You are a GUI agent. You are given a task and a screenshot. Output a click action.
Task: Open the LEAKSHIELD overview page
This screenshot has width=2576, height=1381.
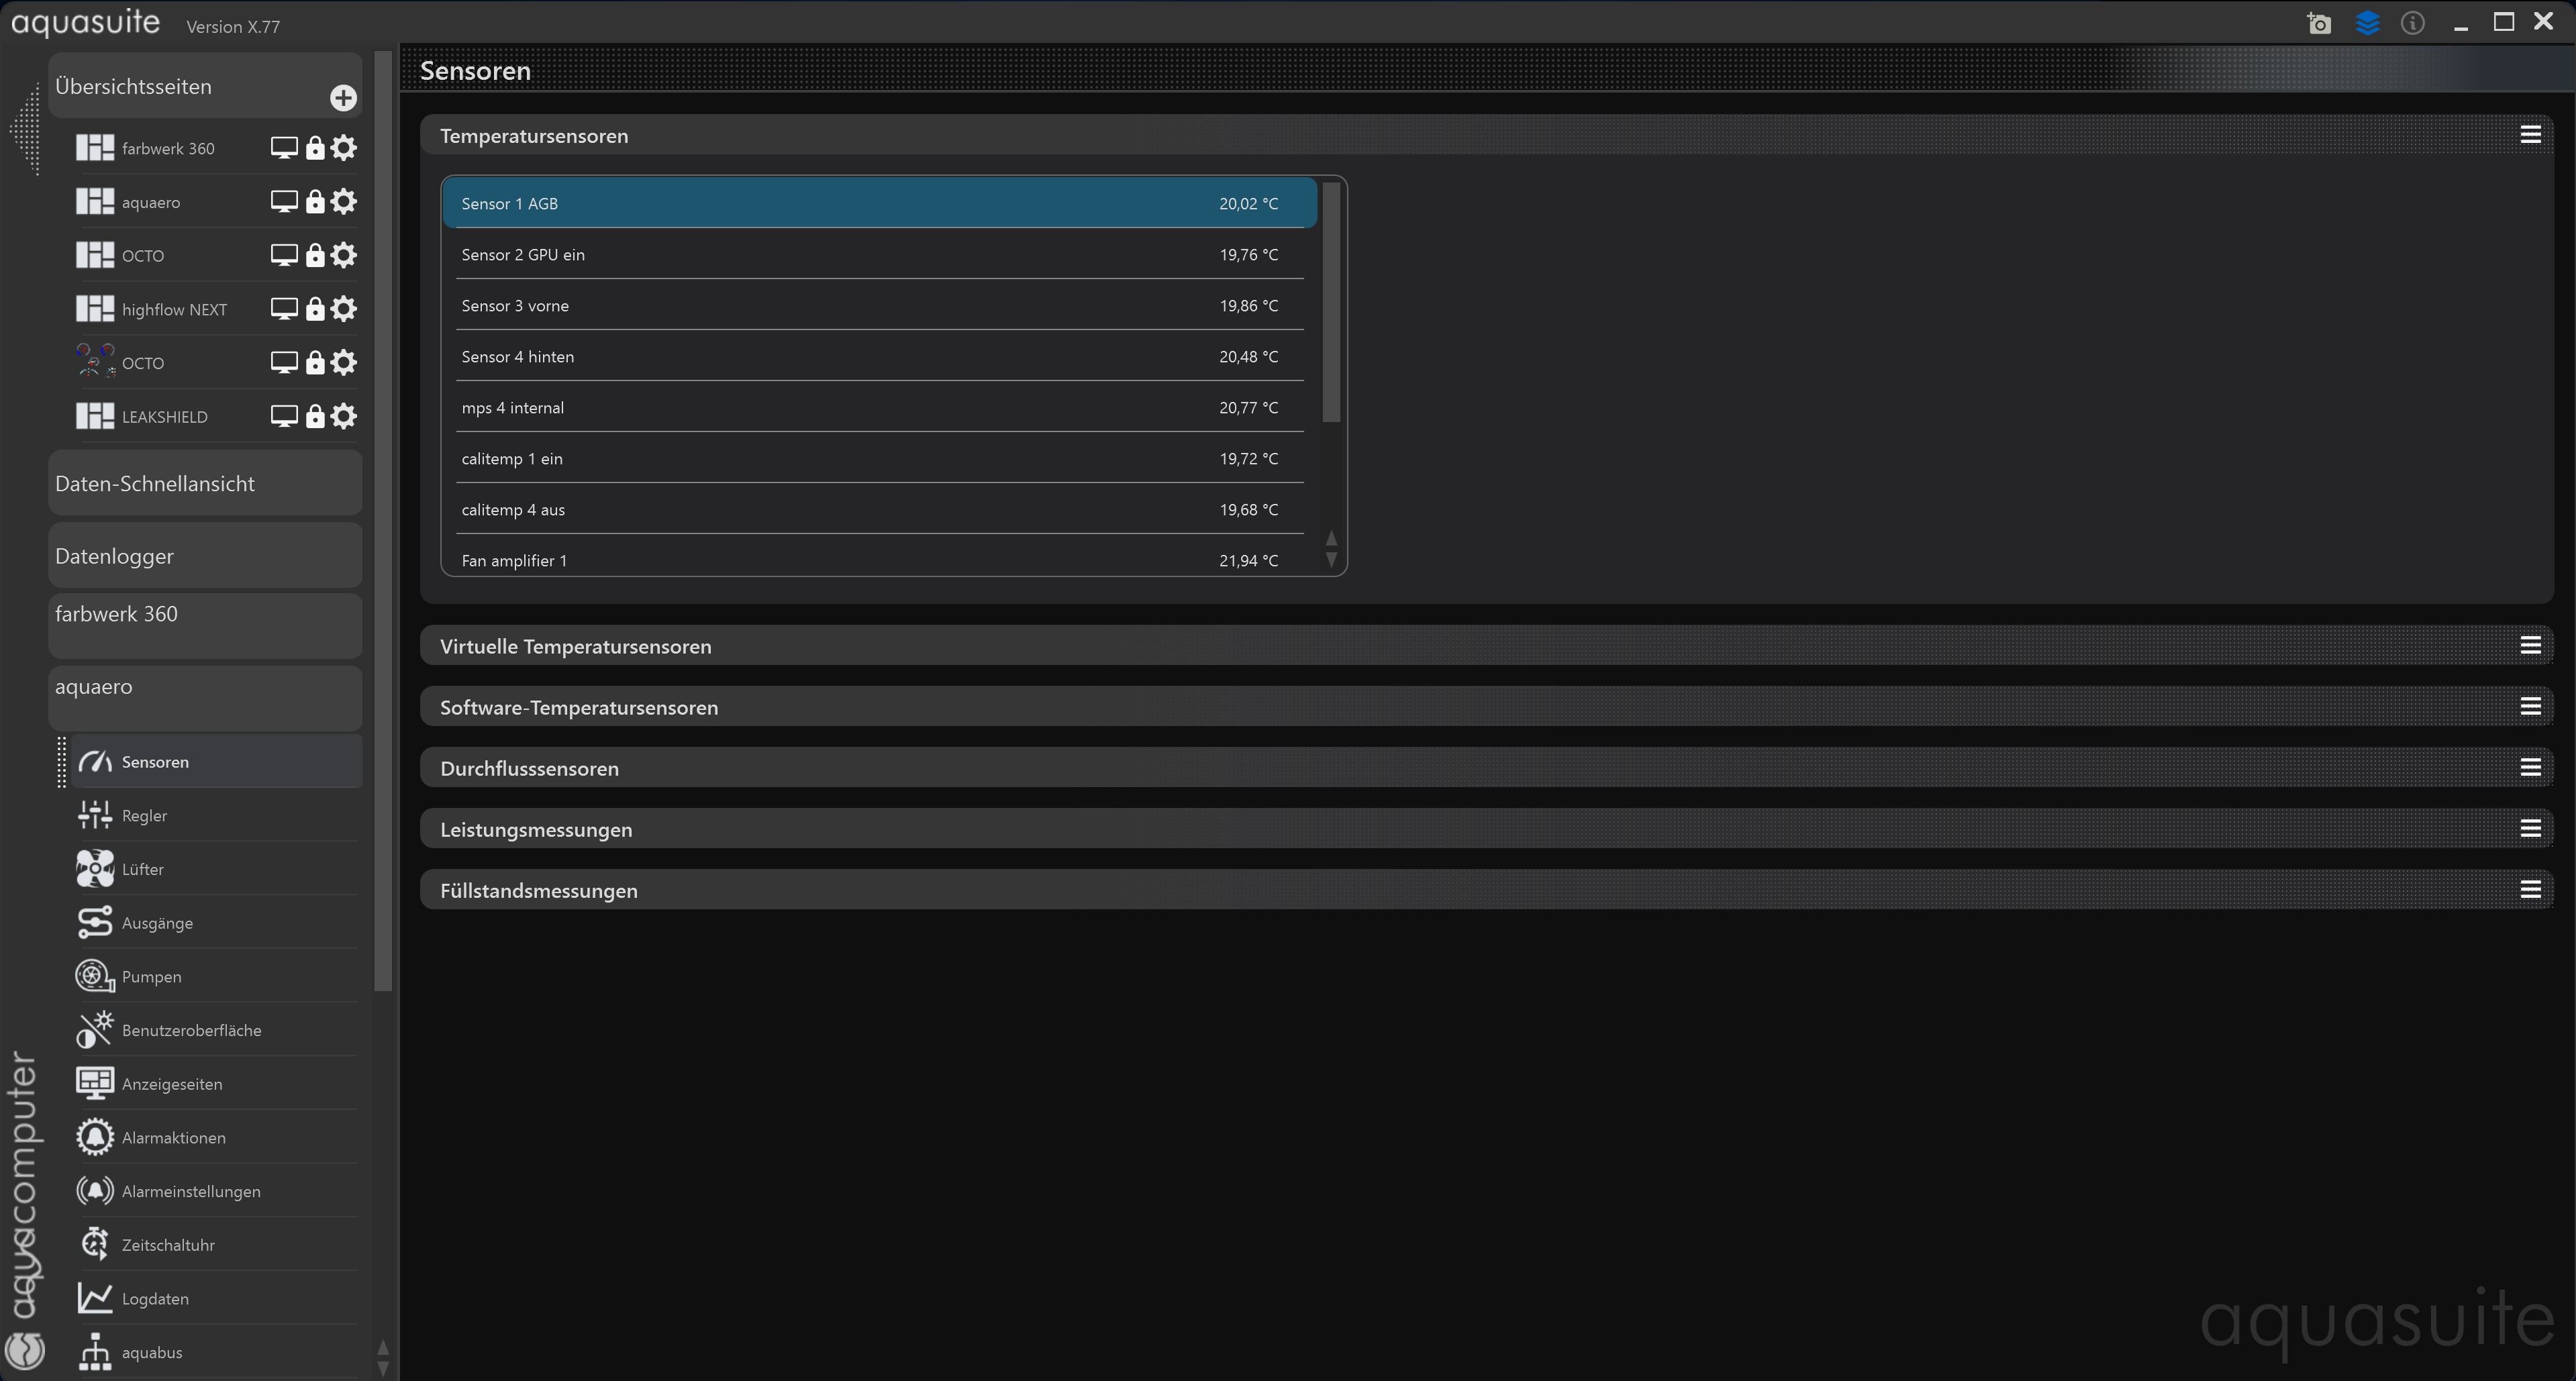[x=164, y=416]
